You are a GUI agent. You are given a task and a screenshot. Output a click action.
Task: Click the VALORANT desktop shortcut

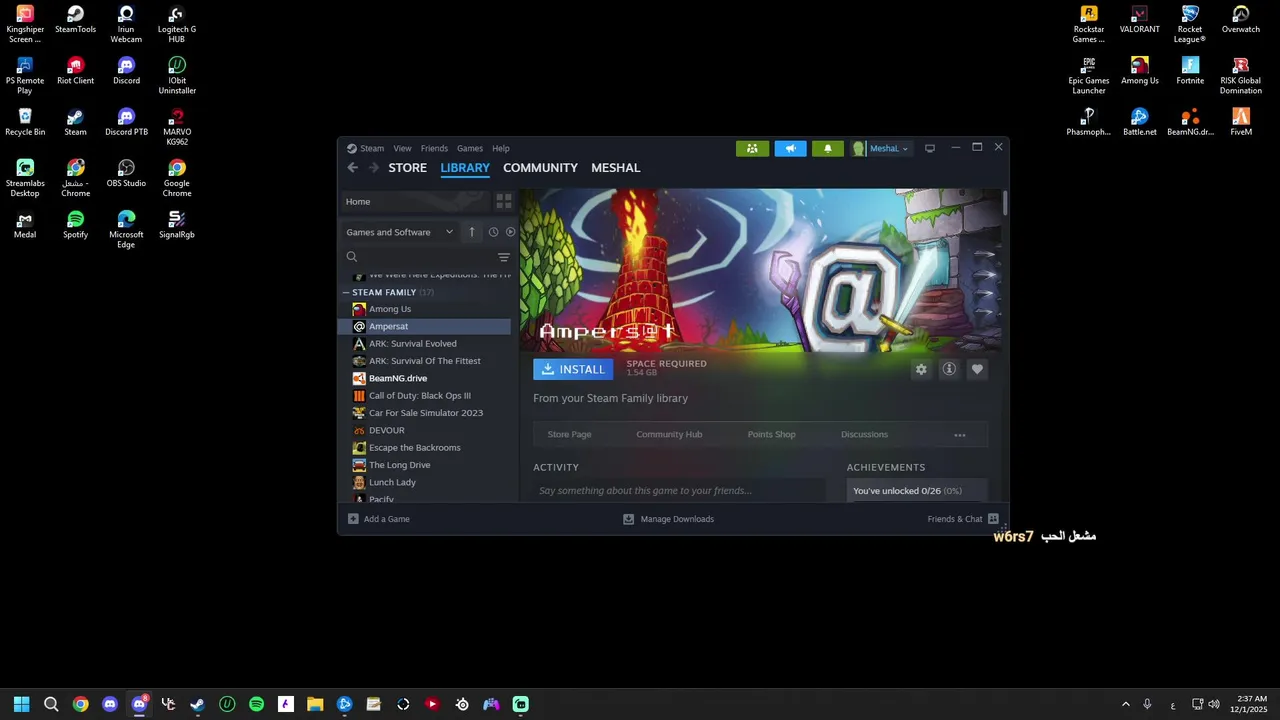[x=1140, y=20]
